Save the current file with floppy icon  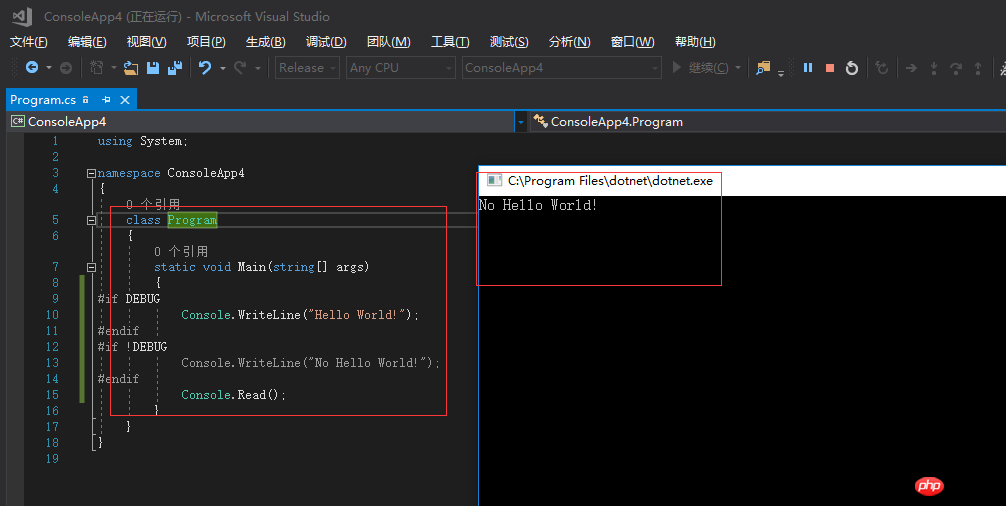tap(153, 67)
